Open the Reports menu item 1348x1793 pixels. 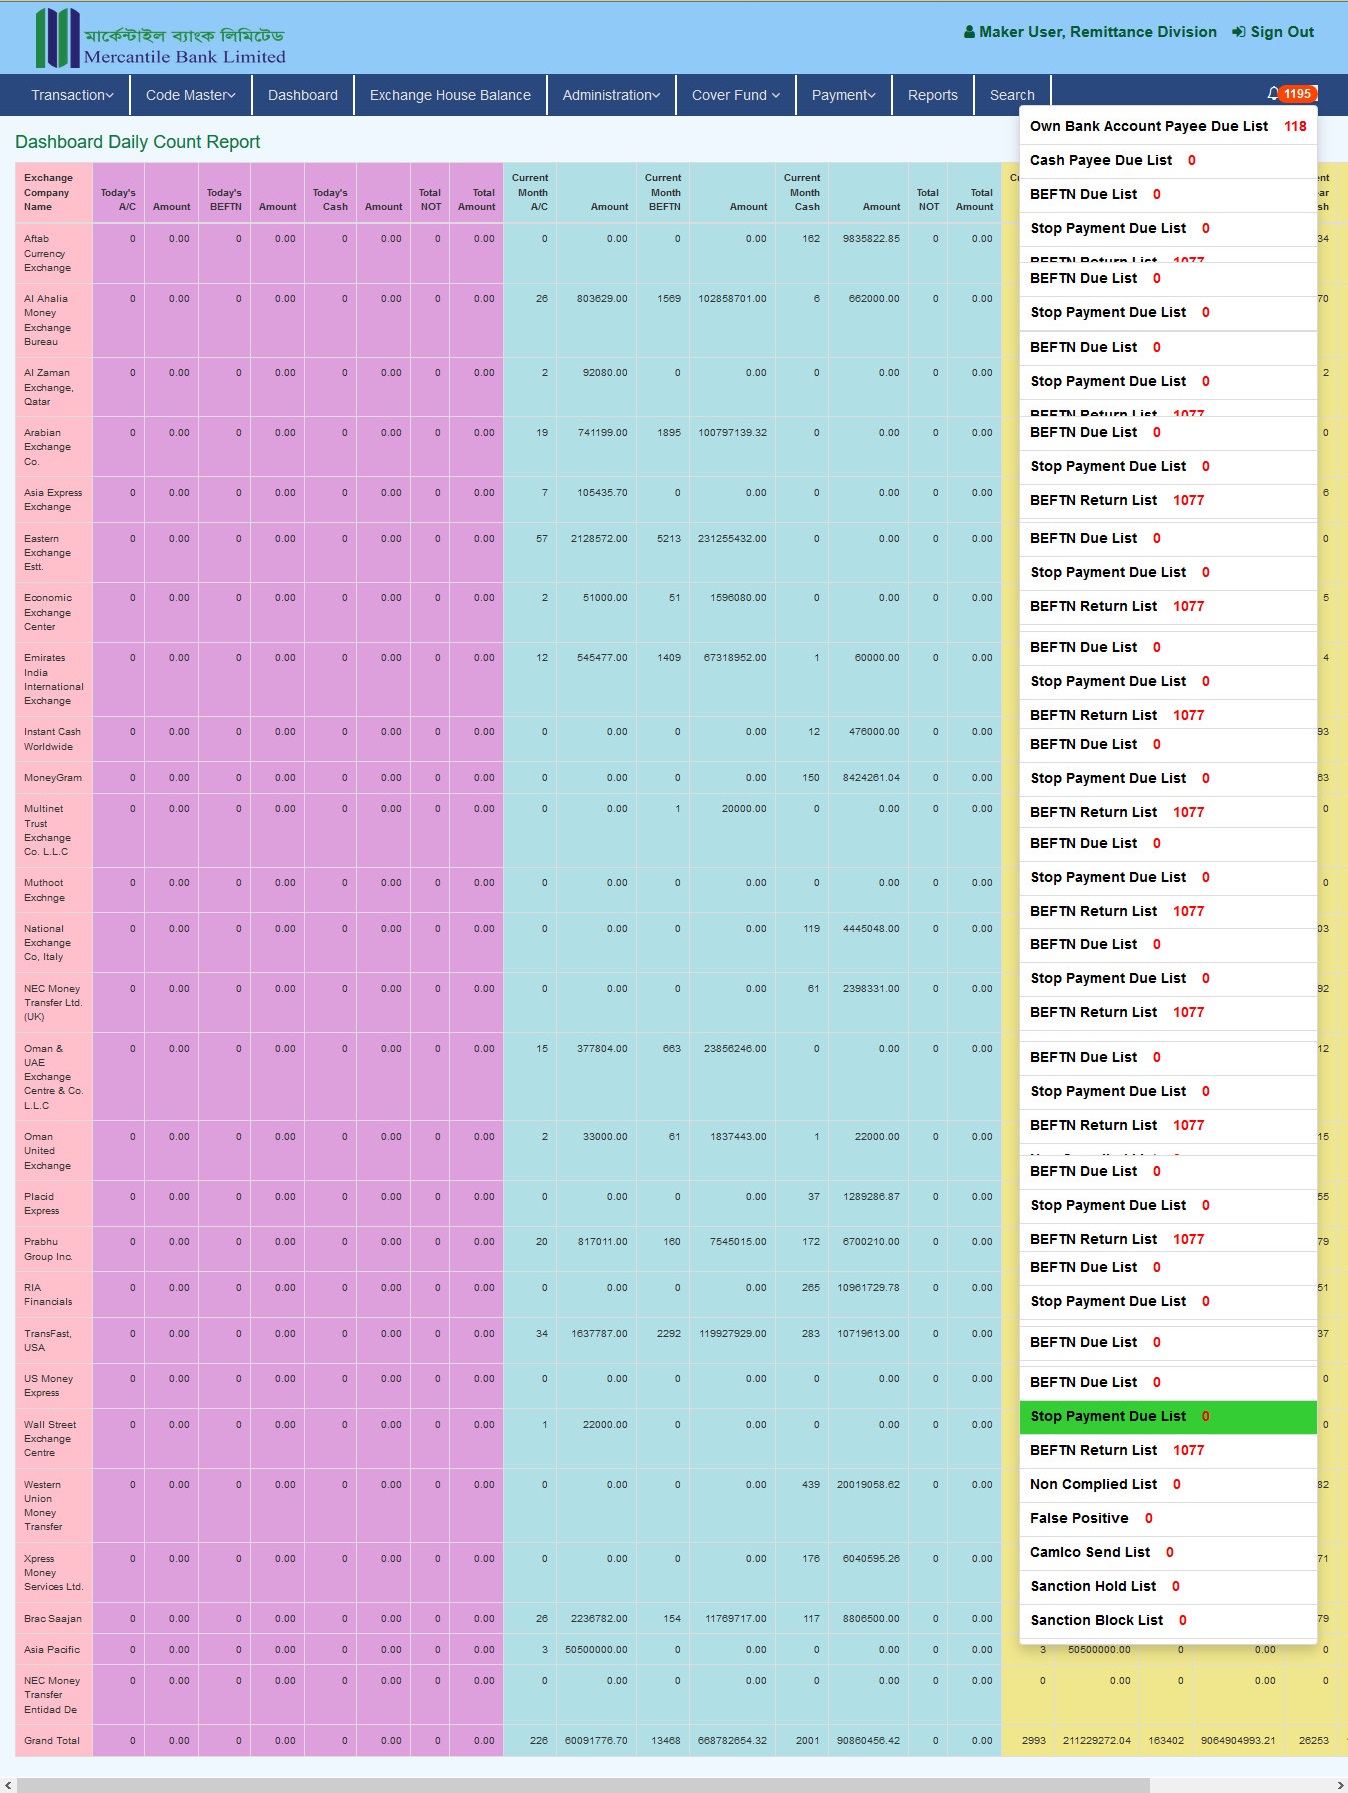coord(933,95)
